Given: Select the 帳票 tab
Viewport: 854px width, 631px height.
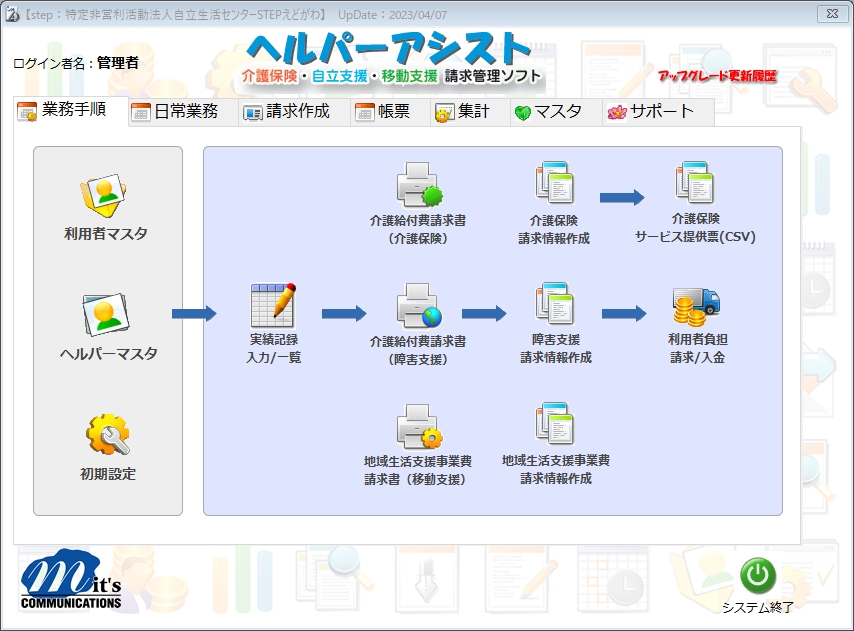Looking at the screenshot, I should click(391, 112).
